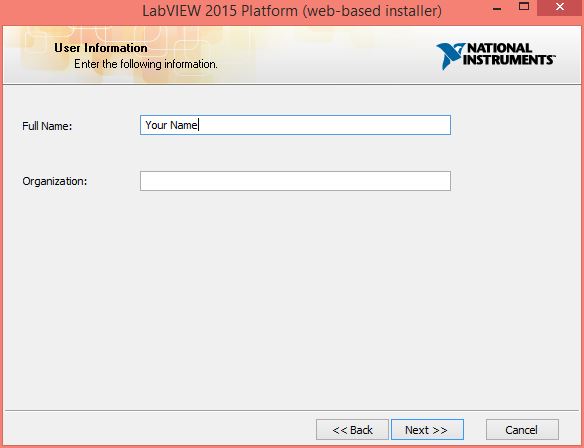Cancel the LabVIEW installation

(522, 429)
